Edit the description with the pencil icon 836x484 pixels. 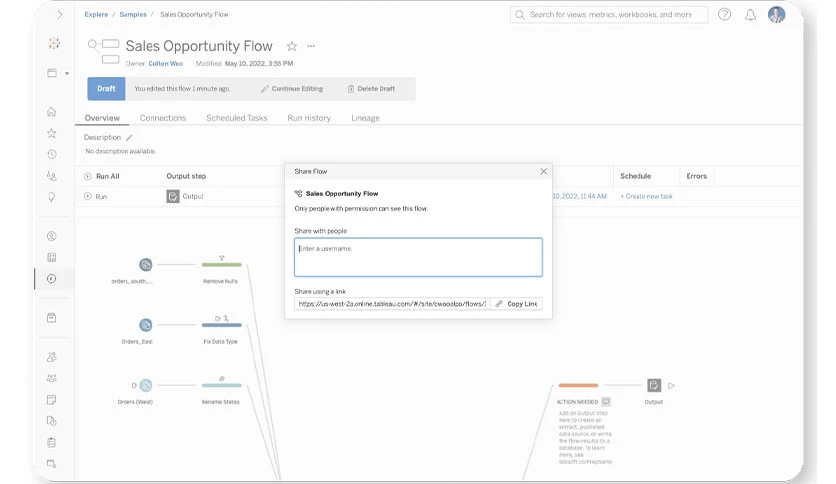(129, 138)
